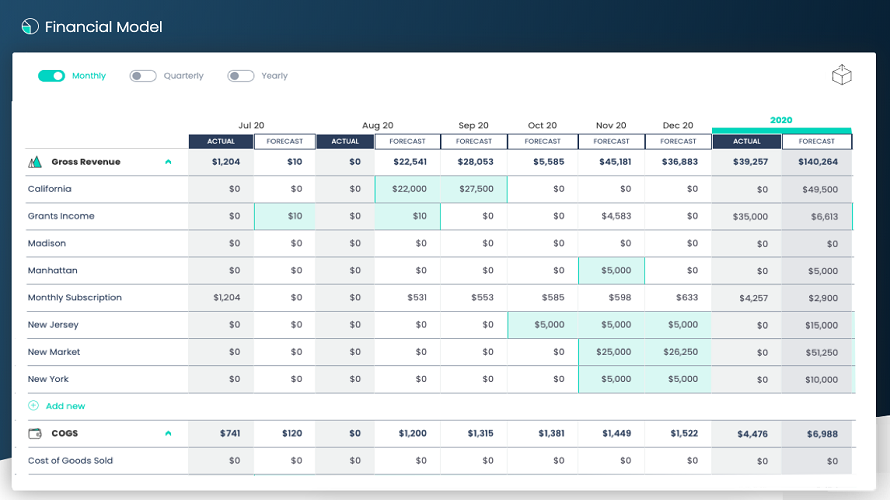The width and height of the screenshot is (890, 500).
Task: Click the Manhattan row label
Action: (x=53, y=270)
